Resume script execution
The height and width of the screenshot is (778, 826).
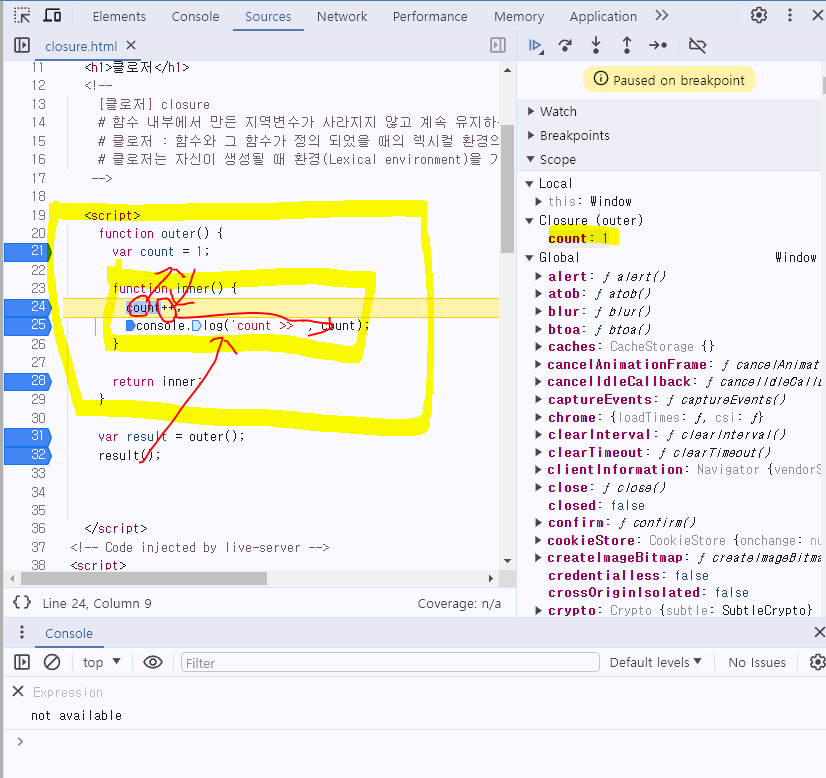click(536, 46)
